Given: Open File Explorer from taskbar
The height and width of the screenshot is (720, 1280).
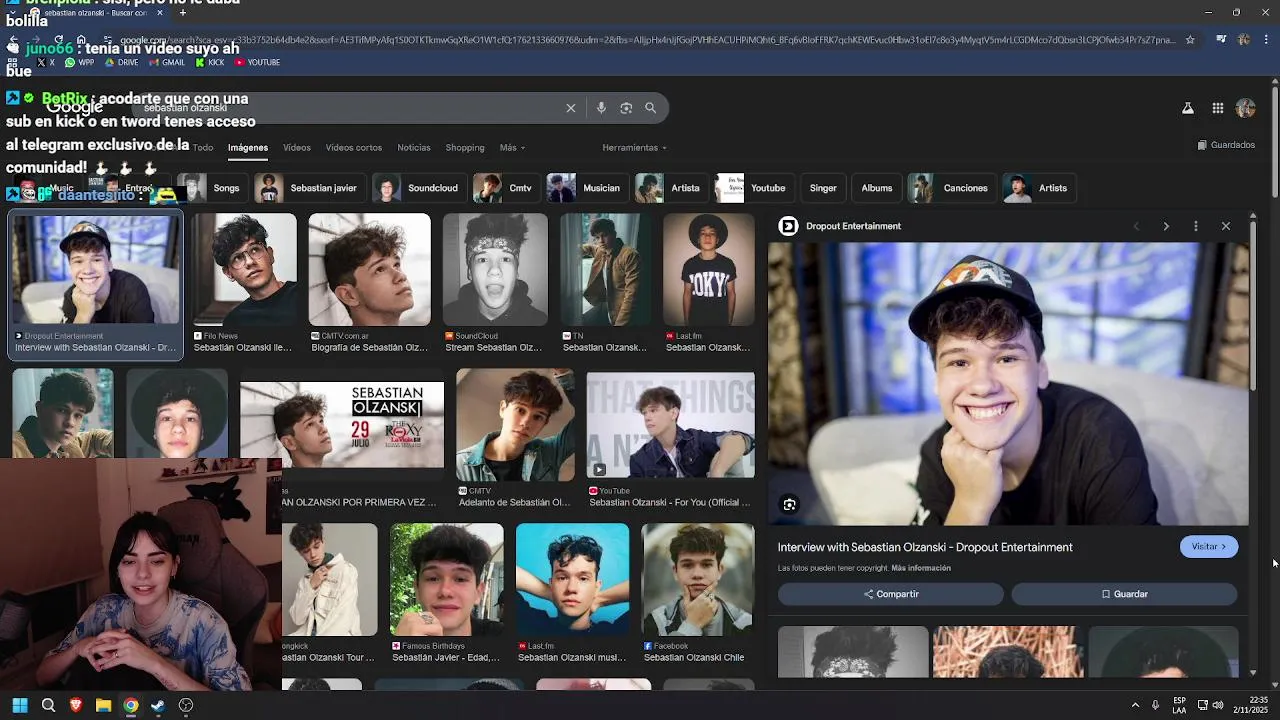Looking at the screenshot, I should pos(103,705).
